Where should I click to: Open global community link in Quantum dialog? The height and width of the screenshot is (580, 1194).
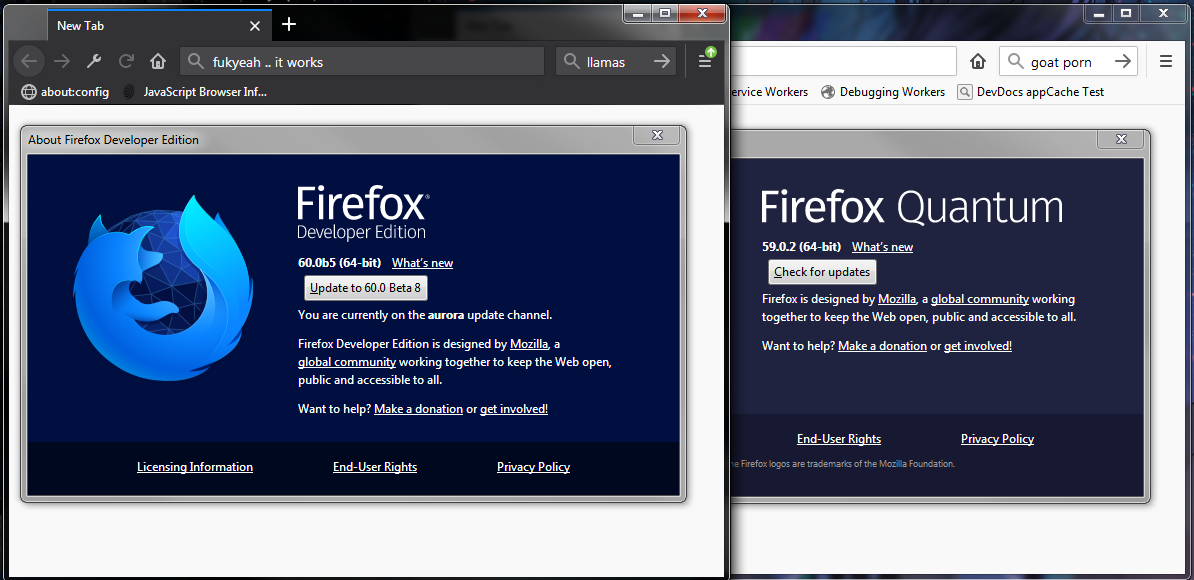980,298
